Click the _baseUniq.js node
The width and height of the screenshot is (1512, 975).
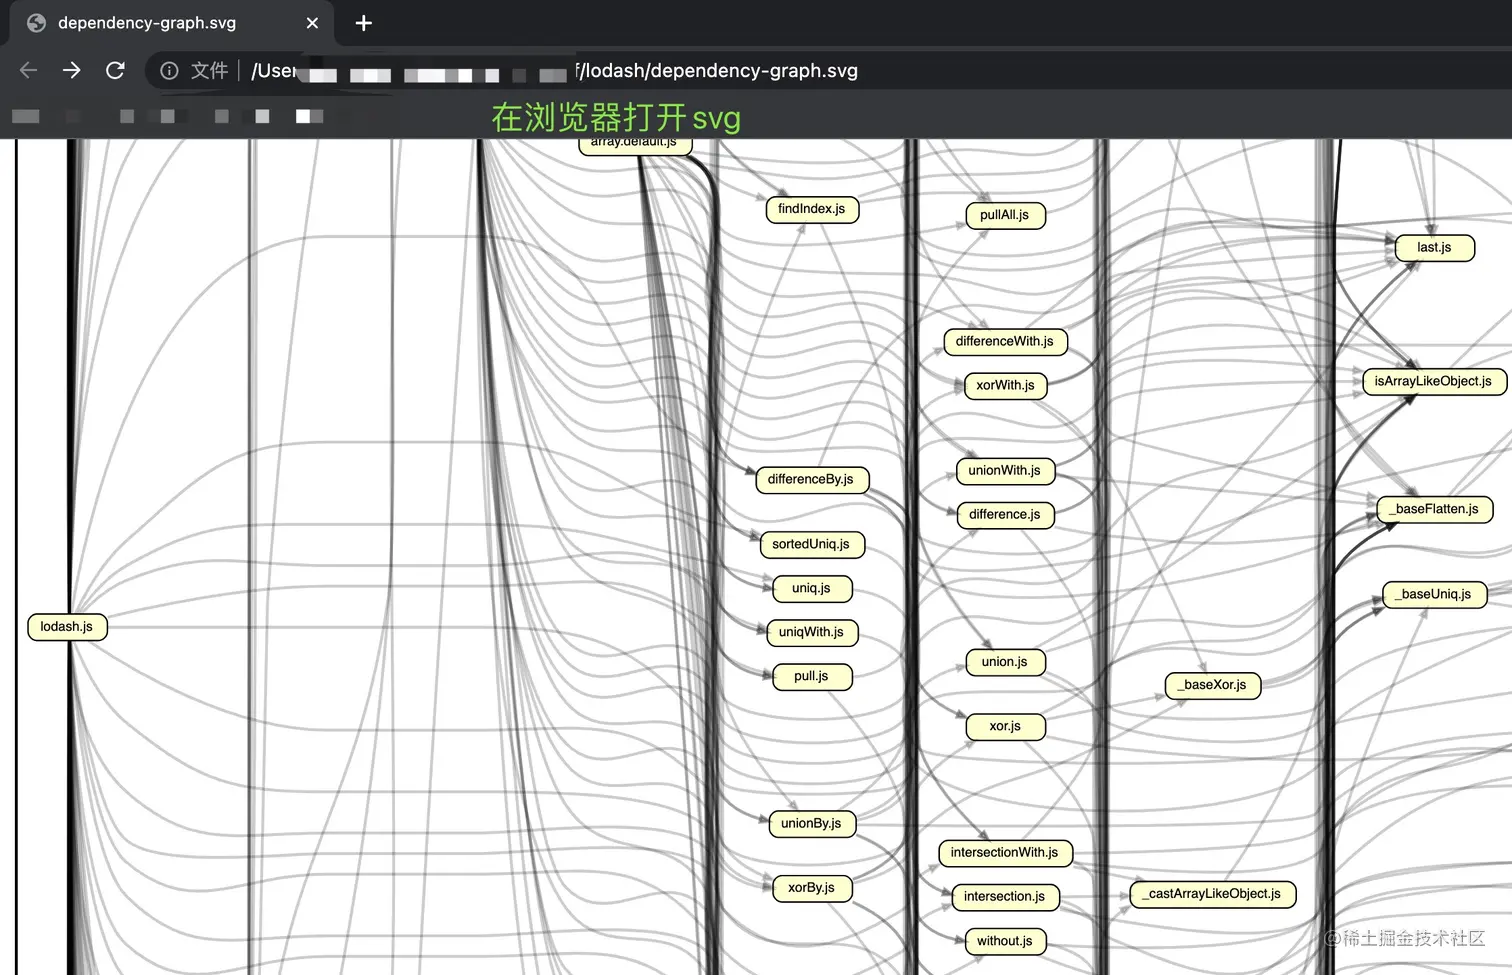(x=1434, y=594)
